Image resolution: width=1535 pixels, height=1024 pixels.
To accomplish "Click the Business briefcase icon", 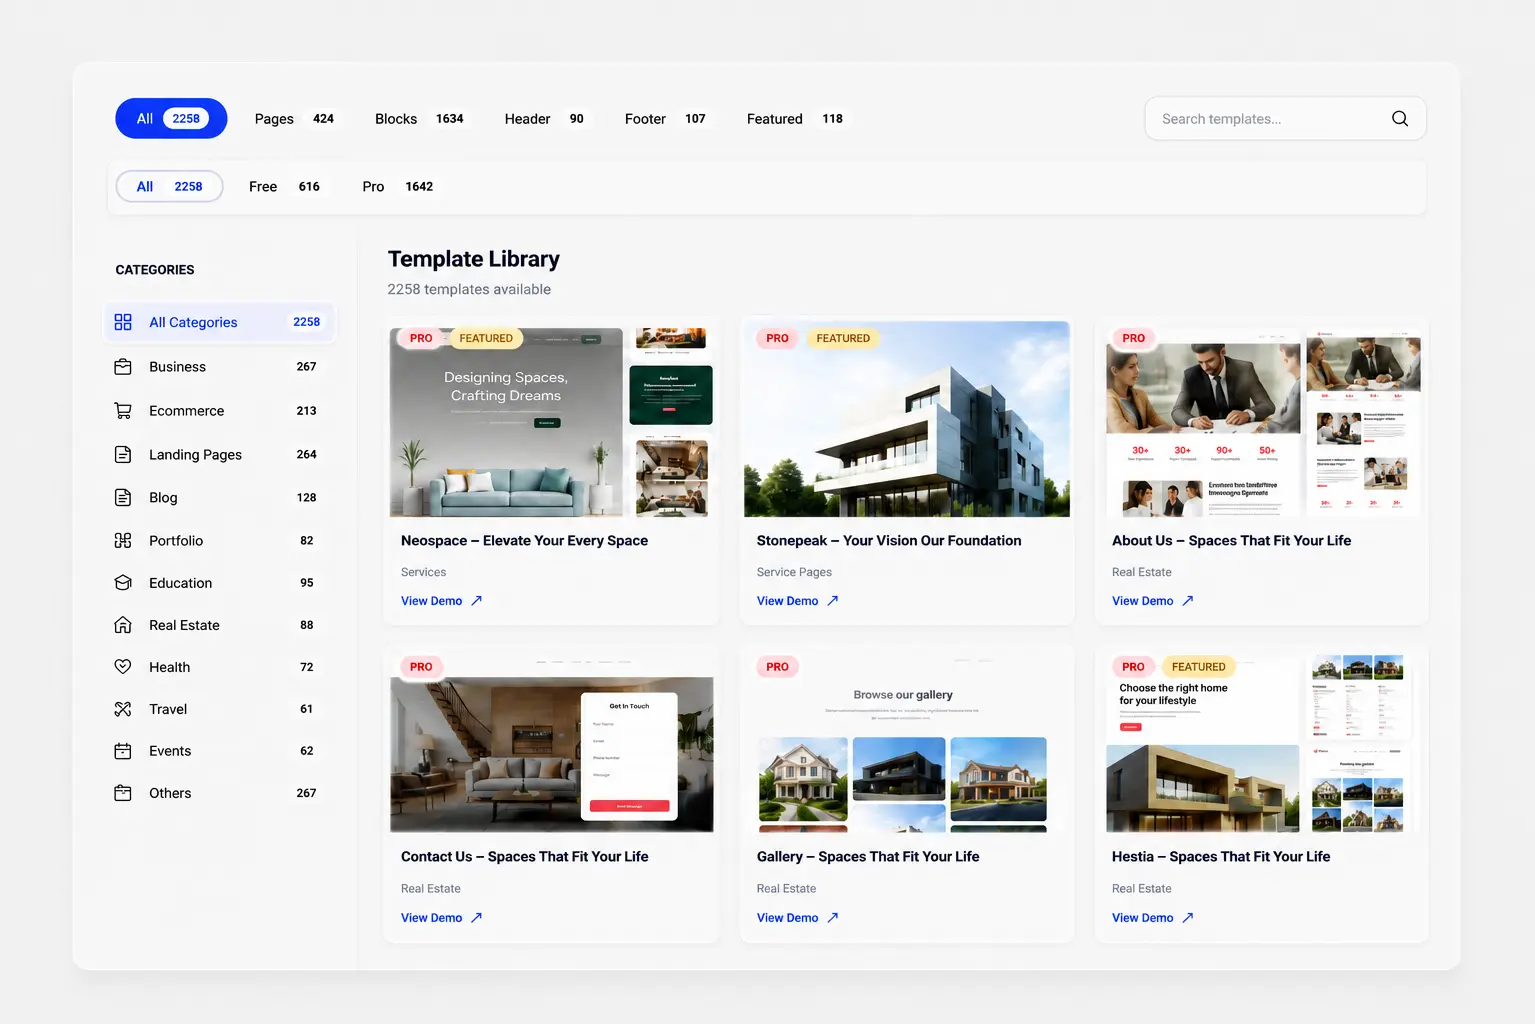I will pos(123,367).
